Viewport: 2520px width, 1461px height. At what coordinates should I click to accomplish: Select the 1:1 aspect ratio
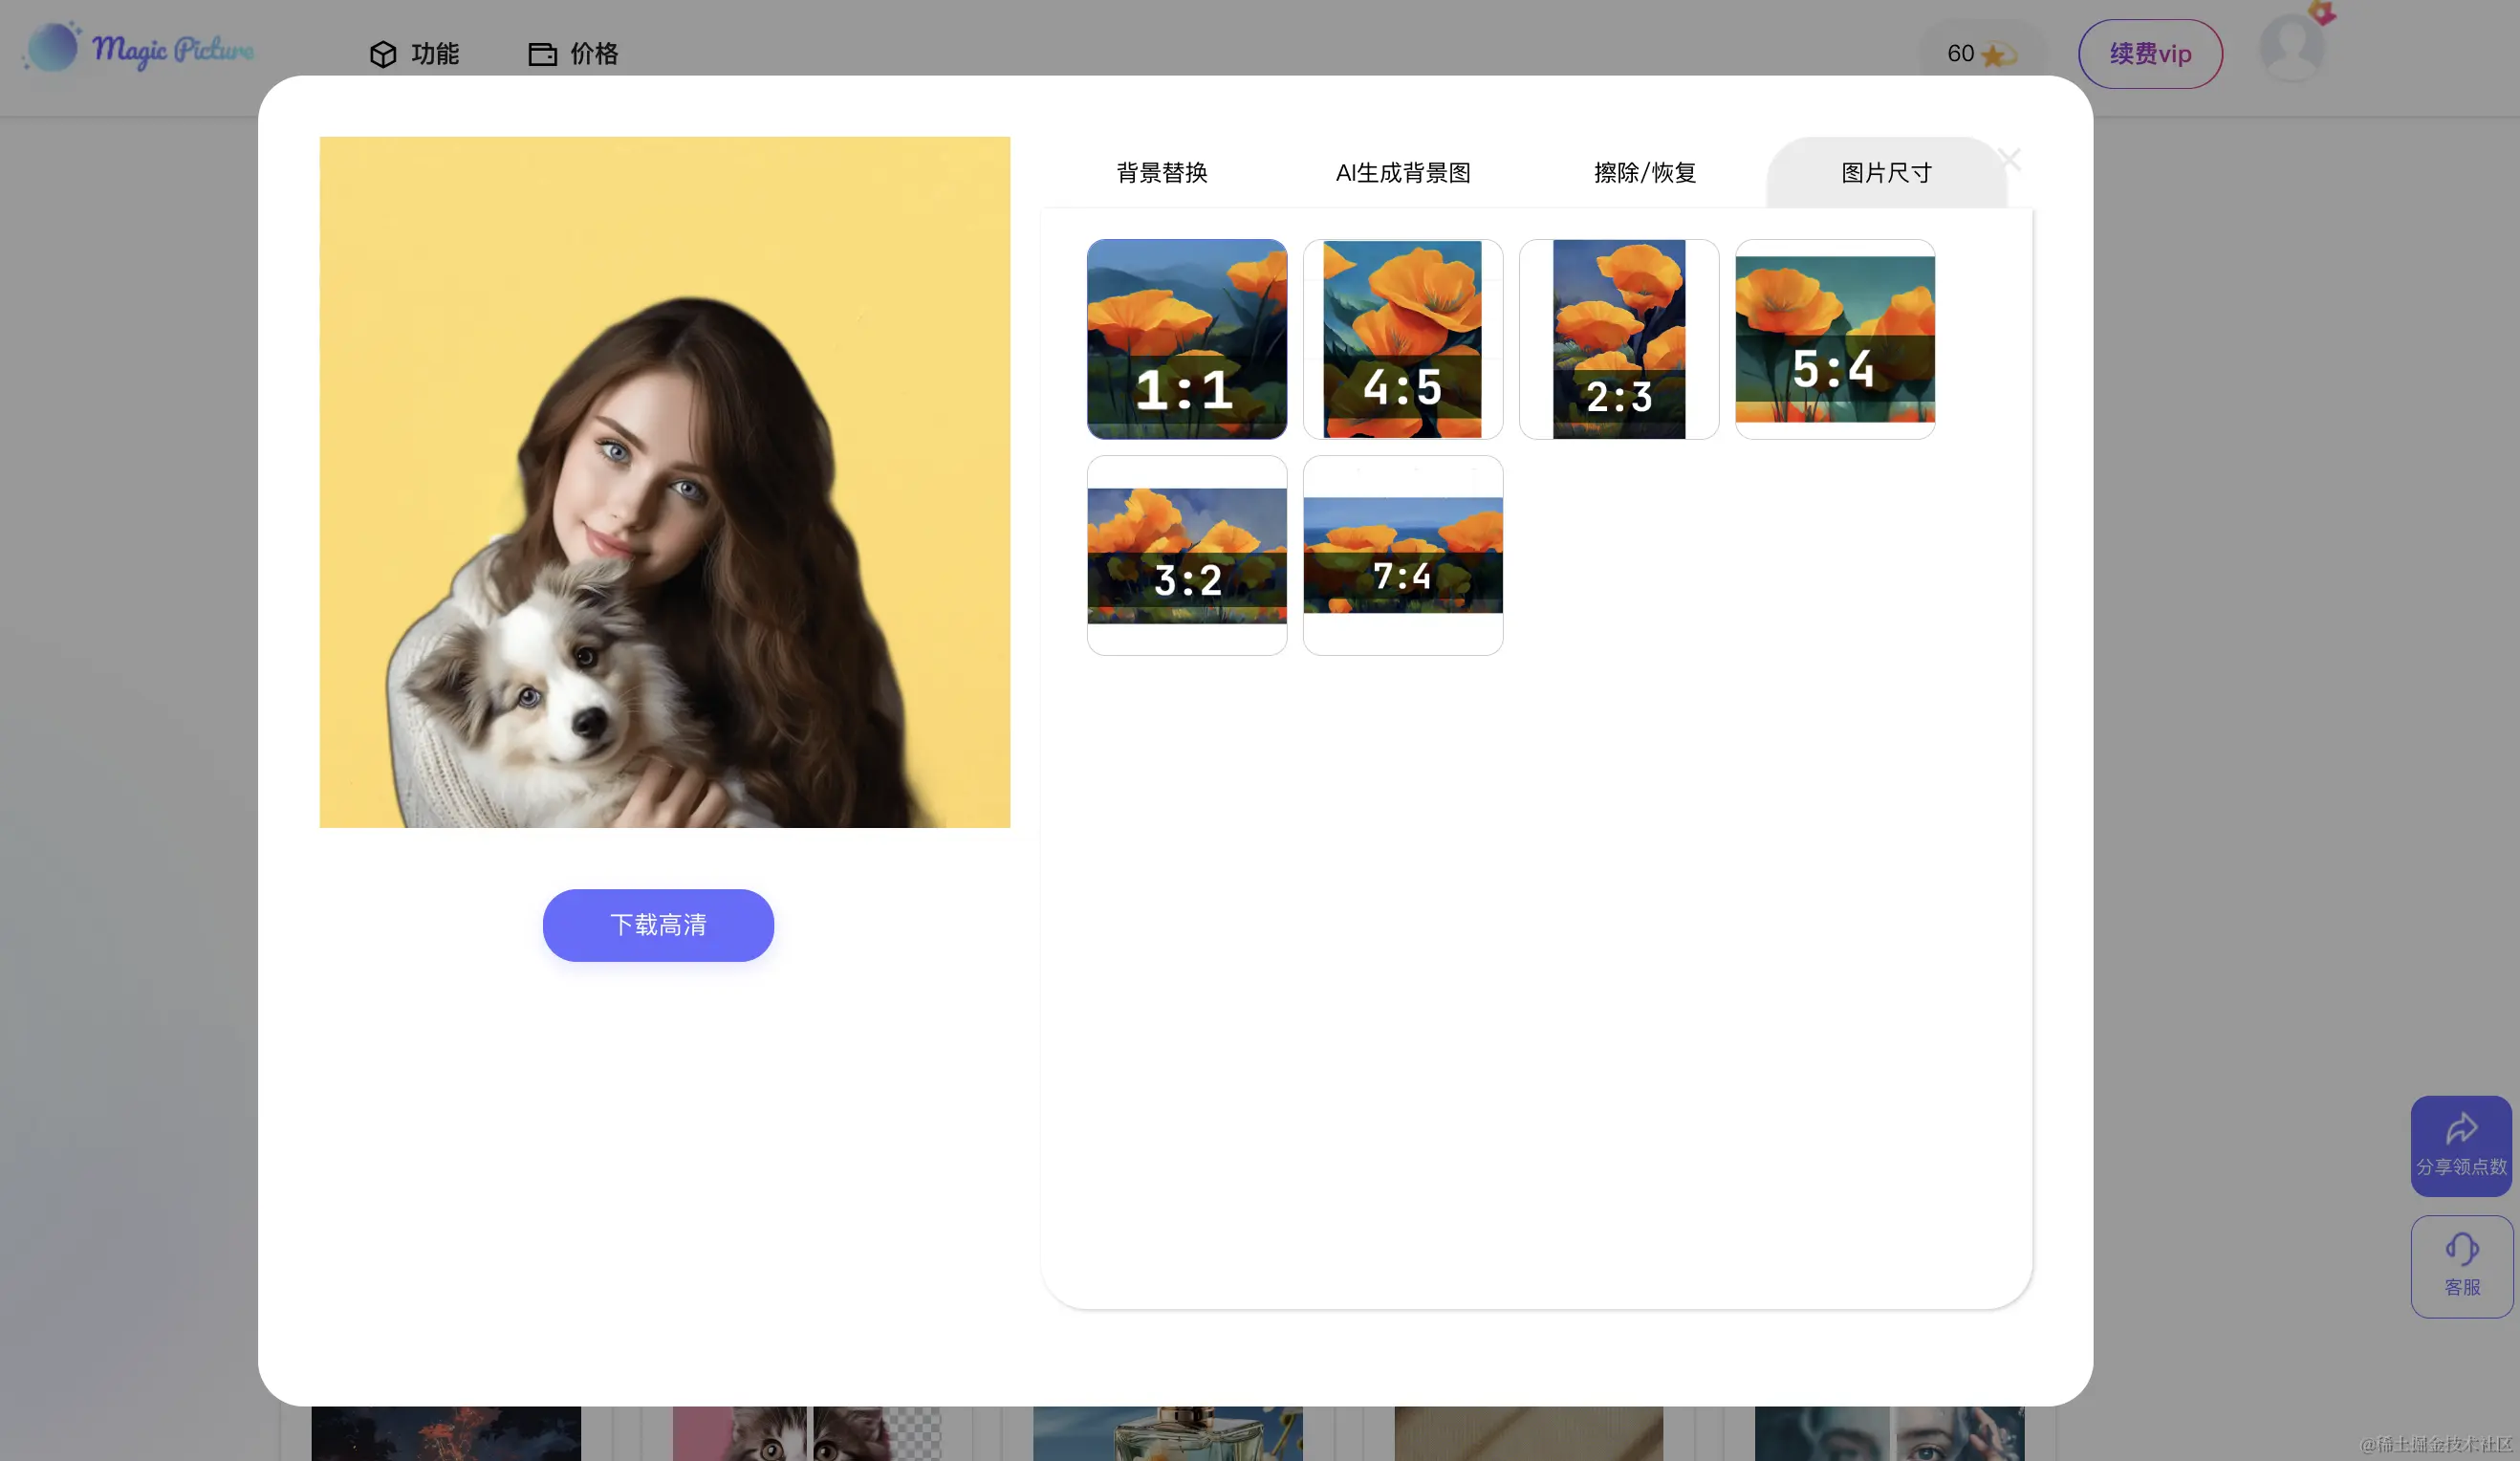pyautogui.click(x=1186, y=340)
